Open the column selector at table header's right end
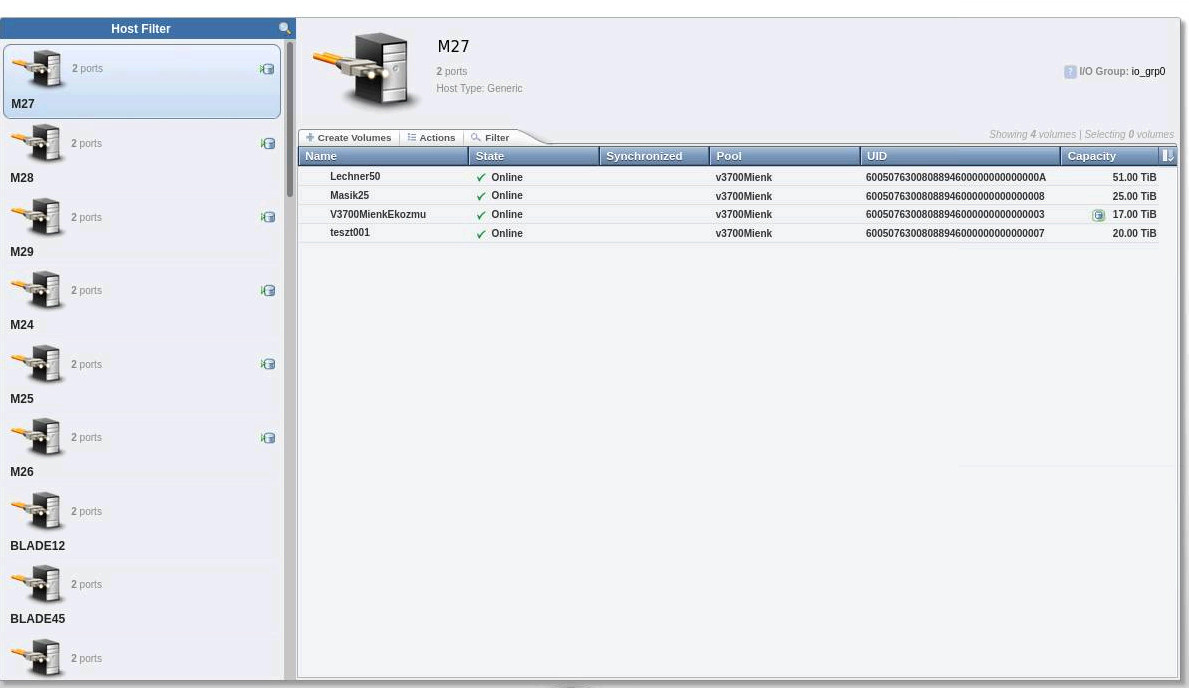This screenshot has height=688, width=1189. pyautogui.click(x=1167, y=156)
